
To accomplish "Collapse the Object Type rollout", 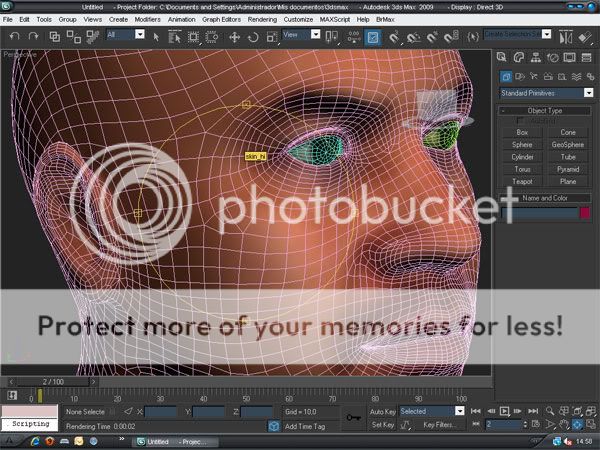I will [546, 110].
